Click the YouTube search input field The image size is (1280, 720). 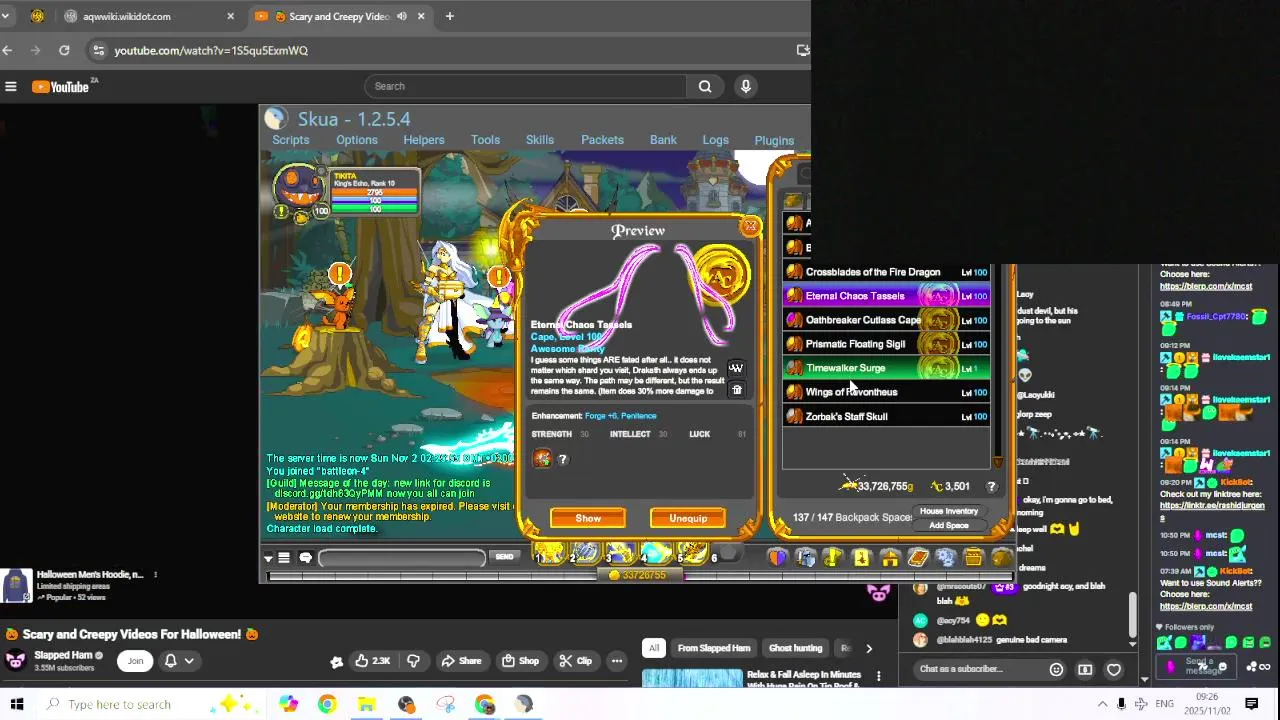point(525,86)
